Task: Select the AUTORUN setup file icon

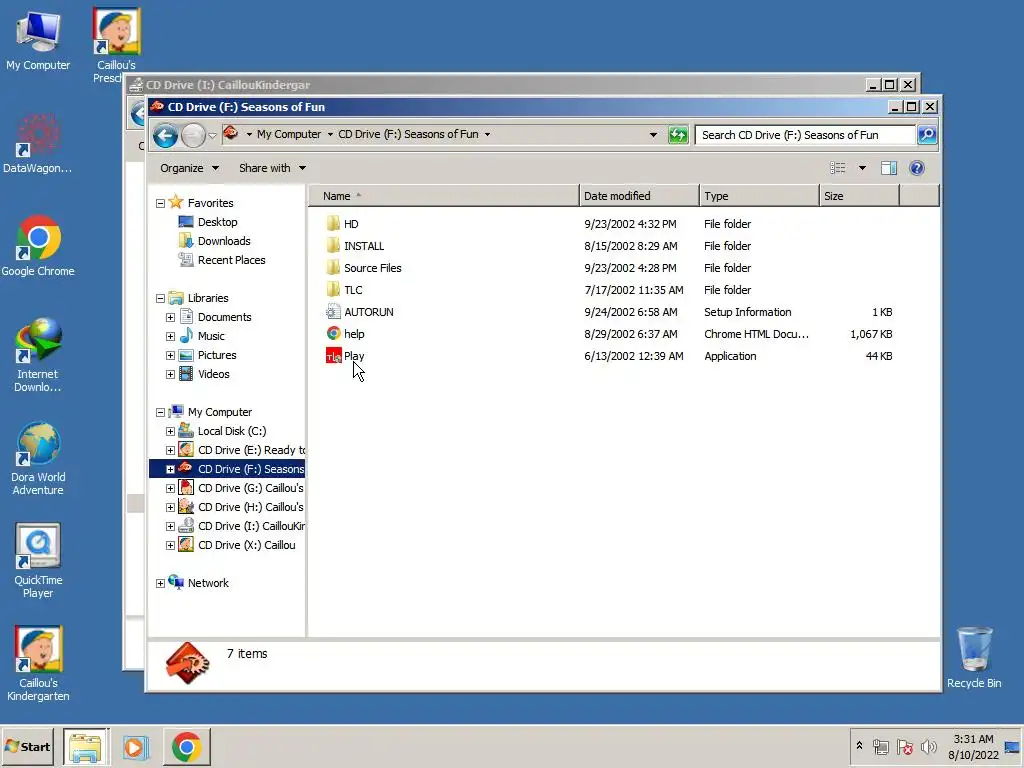Action: click(333, 312)
